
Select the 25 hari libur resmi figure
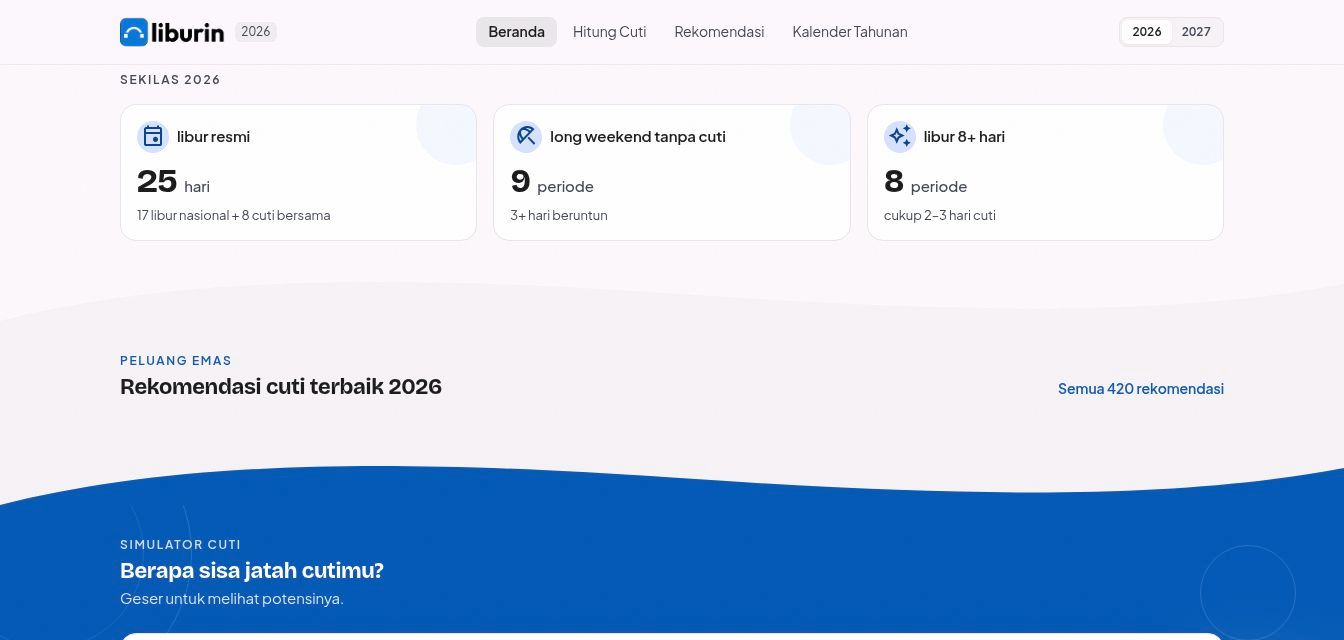click(x=173, y=182)
